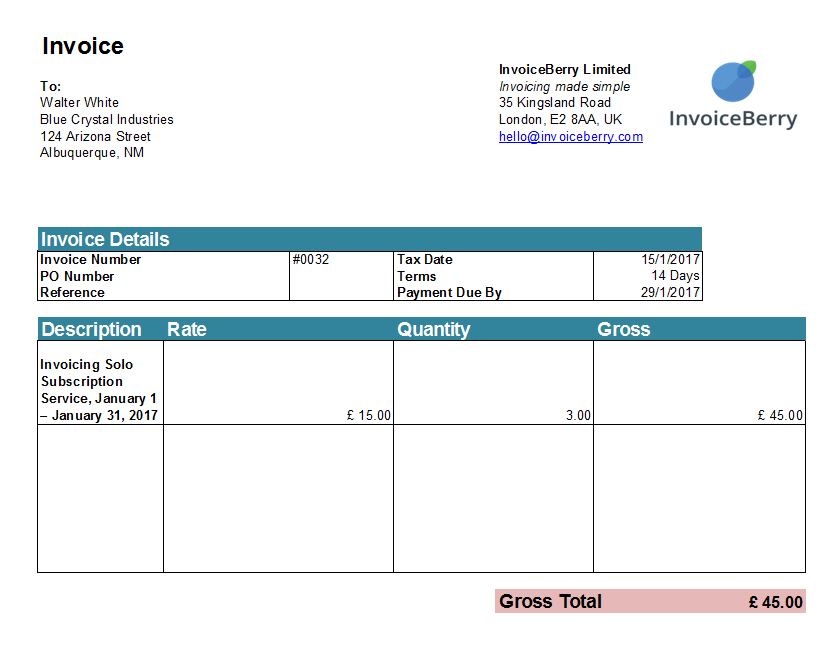Click the Payment Due By date 29/1/2017
The height and width of the screenshot is (646, 838).
pos(670,293)
